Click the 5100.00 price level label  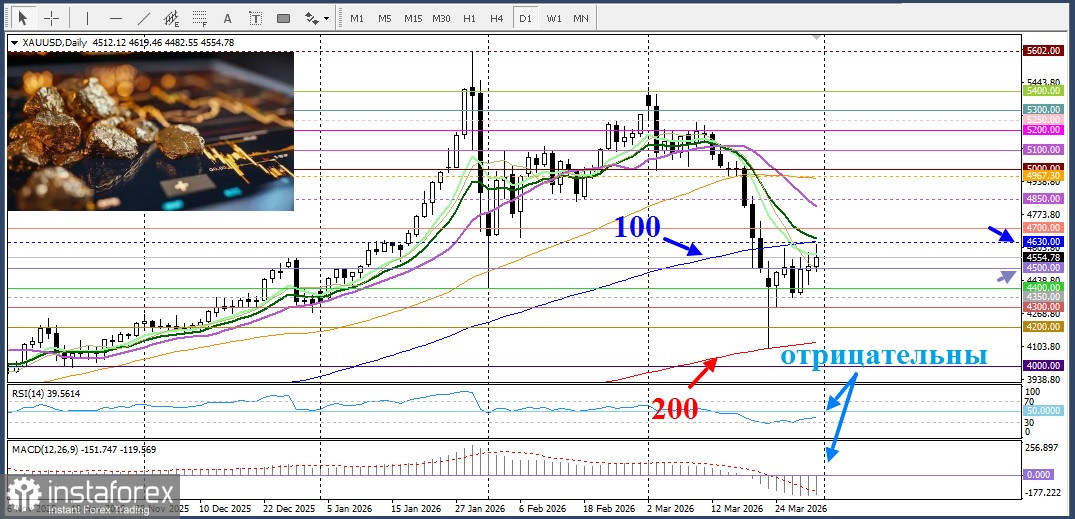coord(1043,149)
